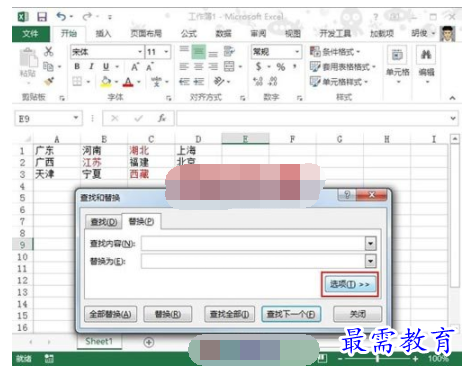Image resolution: width=463 pixels, height=372 pixels.
Task: Click the Save icon in quick access toolbar
Action: (x=42, y=17)
